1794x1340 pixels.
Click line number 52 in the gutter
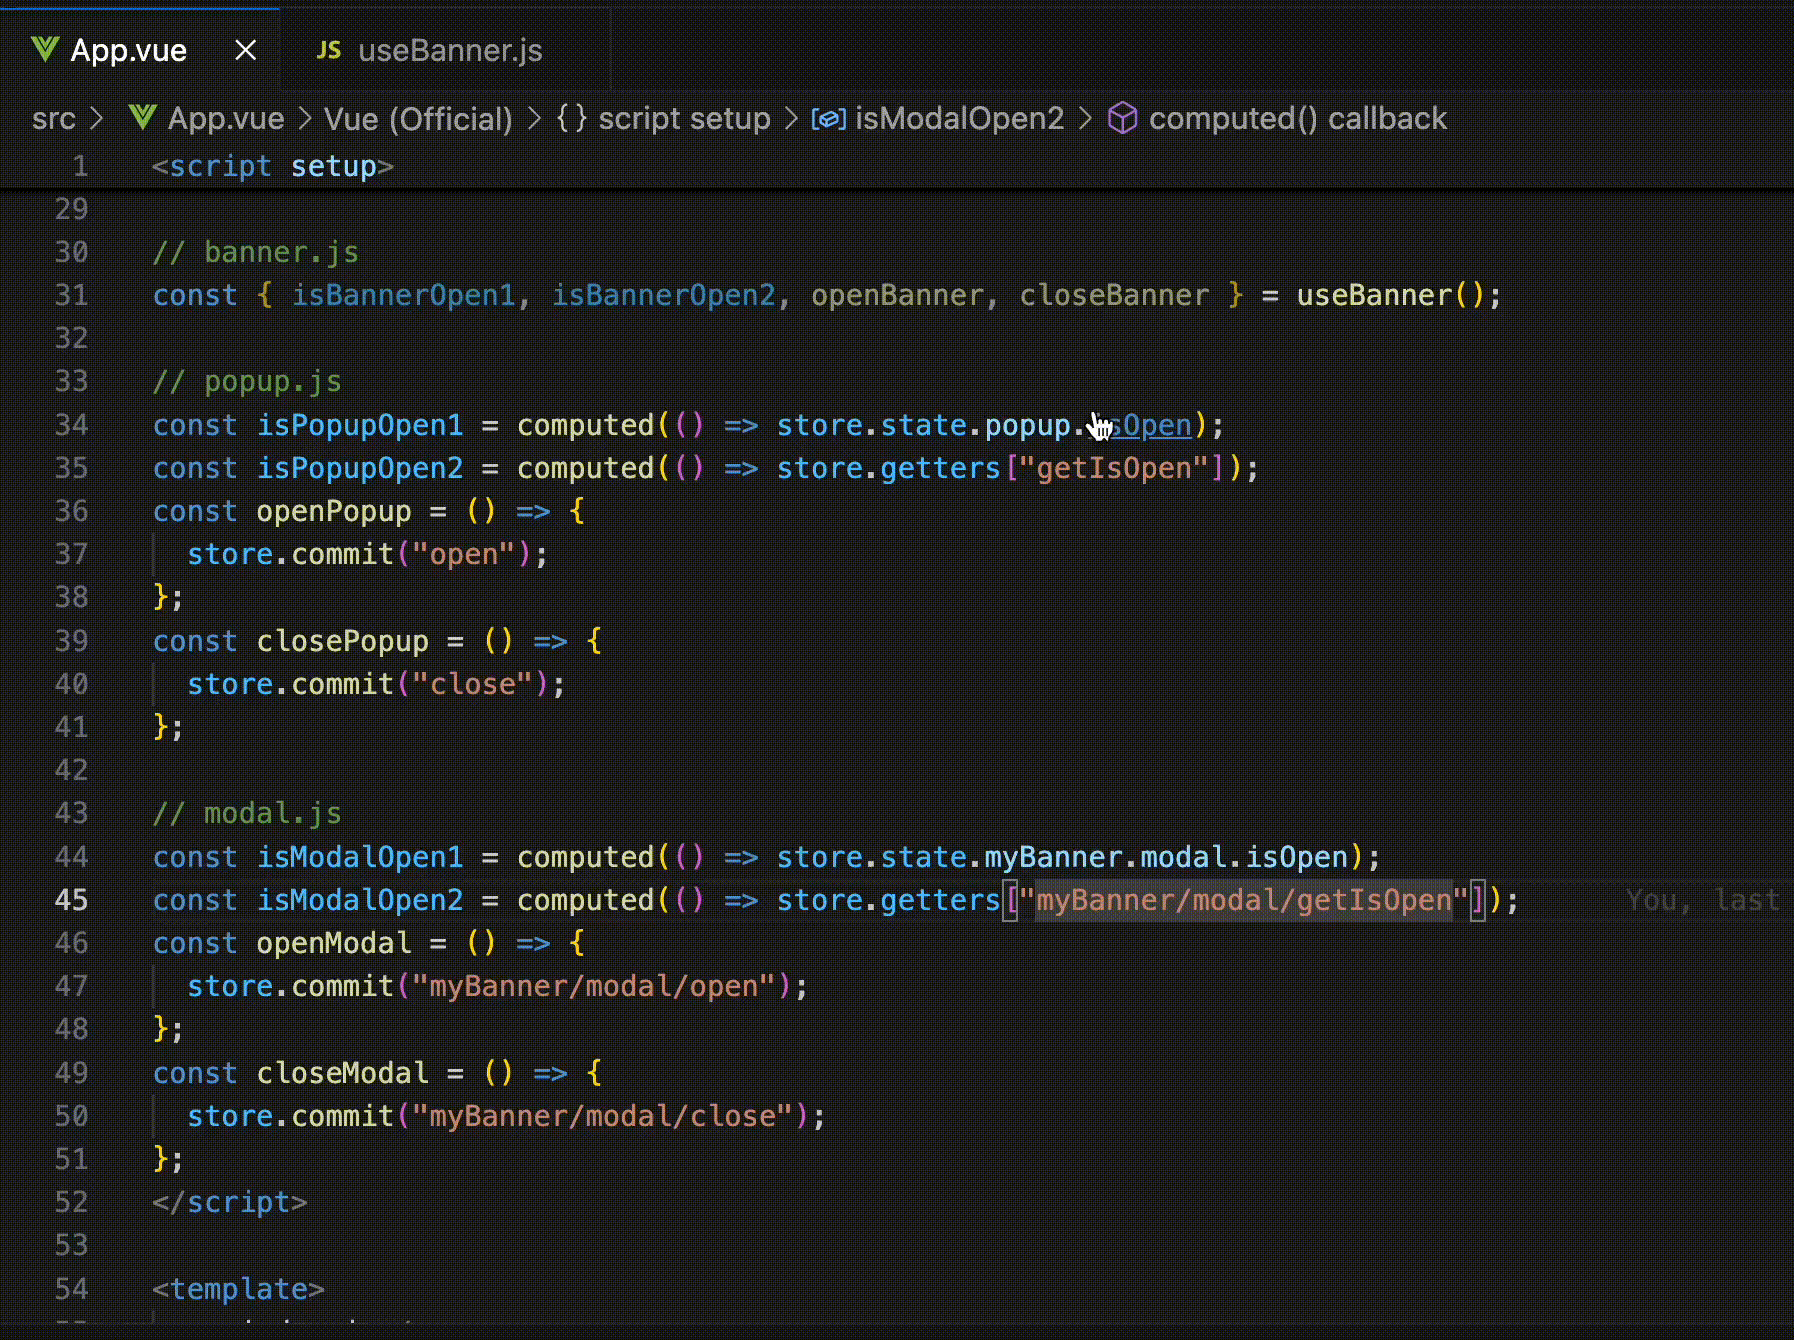coord(71,1202)
